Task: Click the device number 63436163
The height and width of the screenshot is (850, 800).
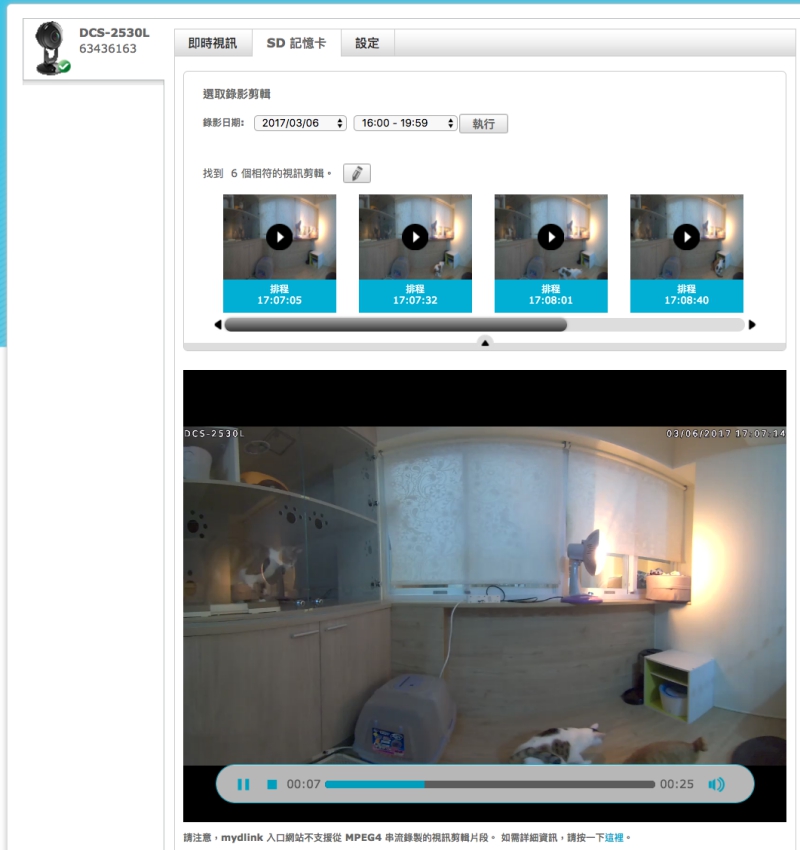Action: tap(108, 49)
